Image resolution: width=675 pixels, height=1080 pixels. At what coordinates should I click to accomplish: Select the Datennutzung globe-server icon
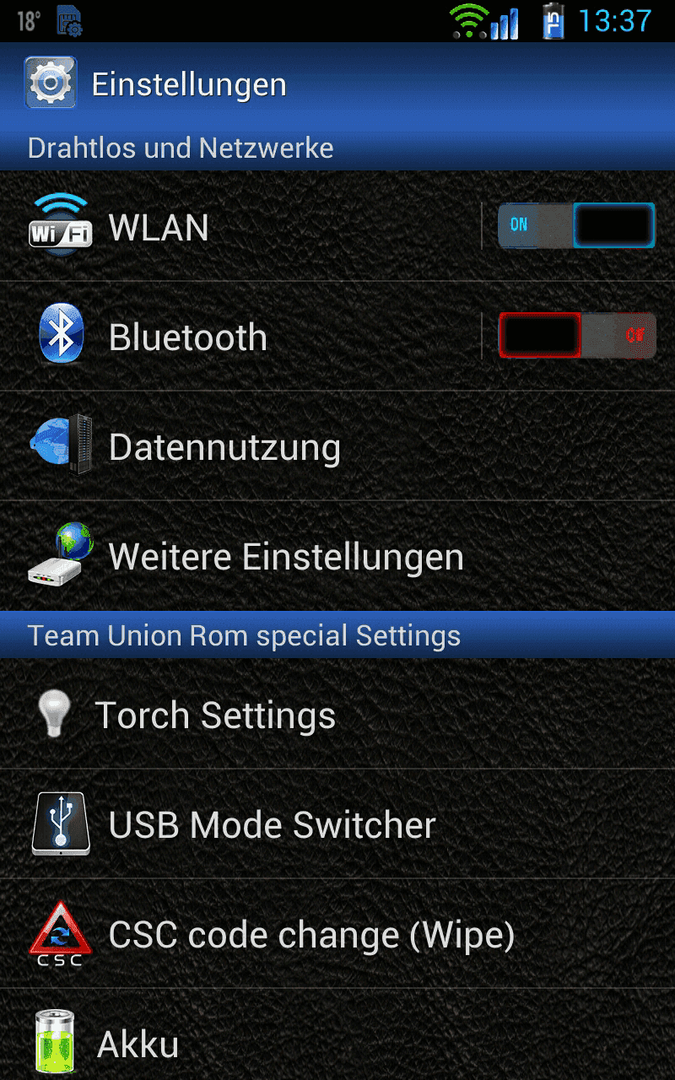61,444
